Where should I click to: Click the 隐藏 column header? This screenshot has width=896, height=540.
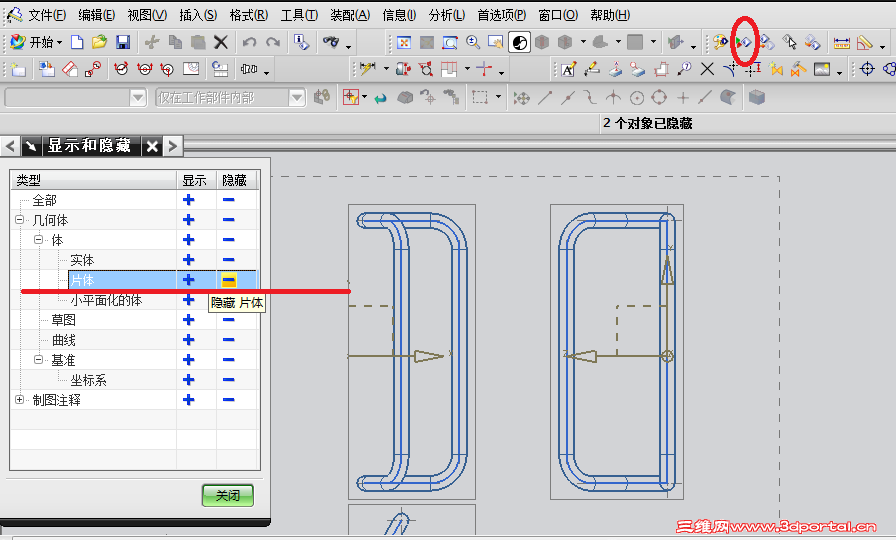237,180
